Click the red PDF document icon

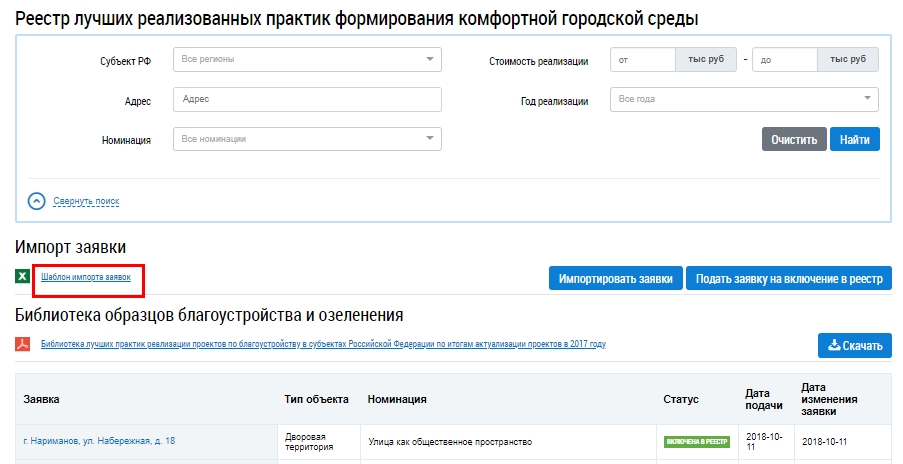click(x=22, y=344)
